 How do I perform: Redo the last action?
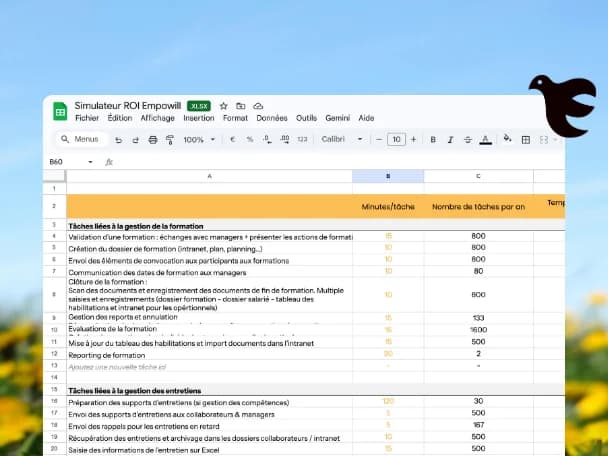point(135,140)
